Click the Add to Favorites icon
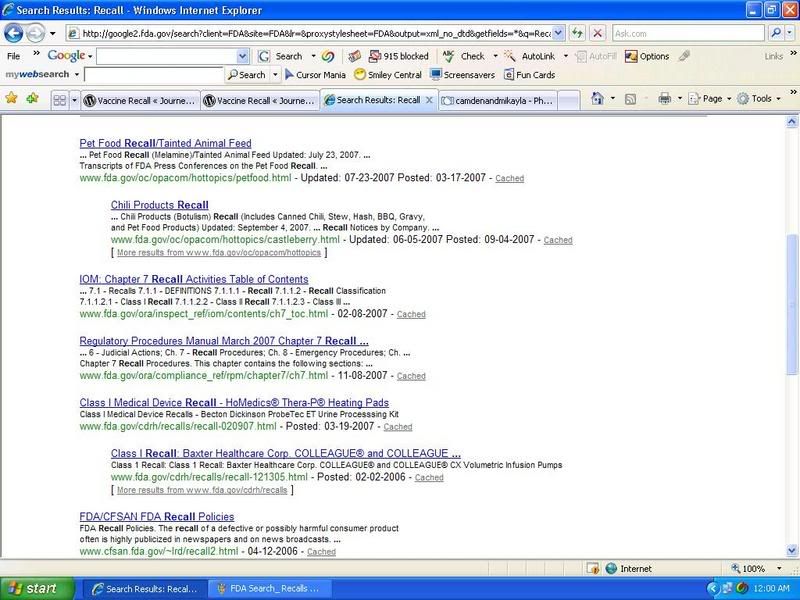 coord(32,98)
